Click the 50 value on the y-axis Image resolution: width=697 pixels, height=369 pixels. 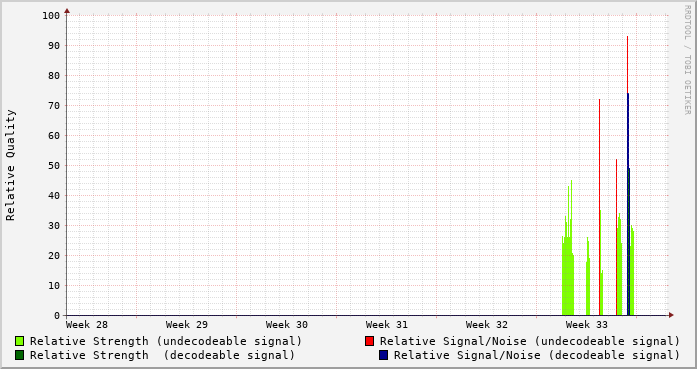point(54,165)
